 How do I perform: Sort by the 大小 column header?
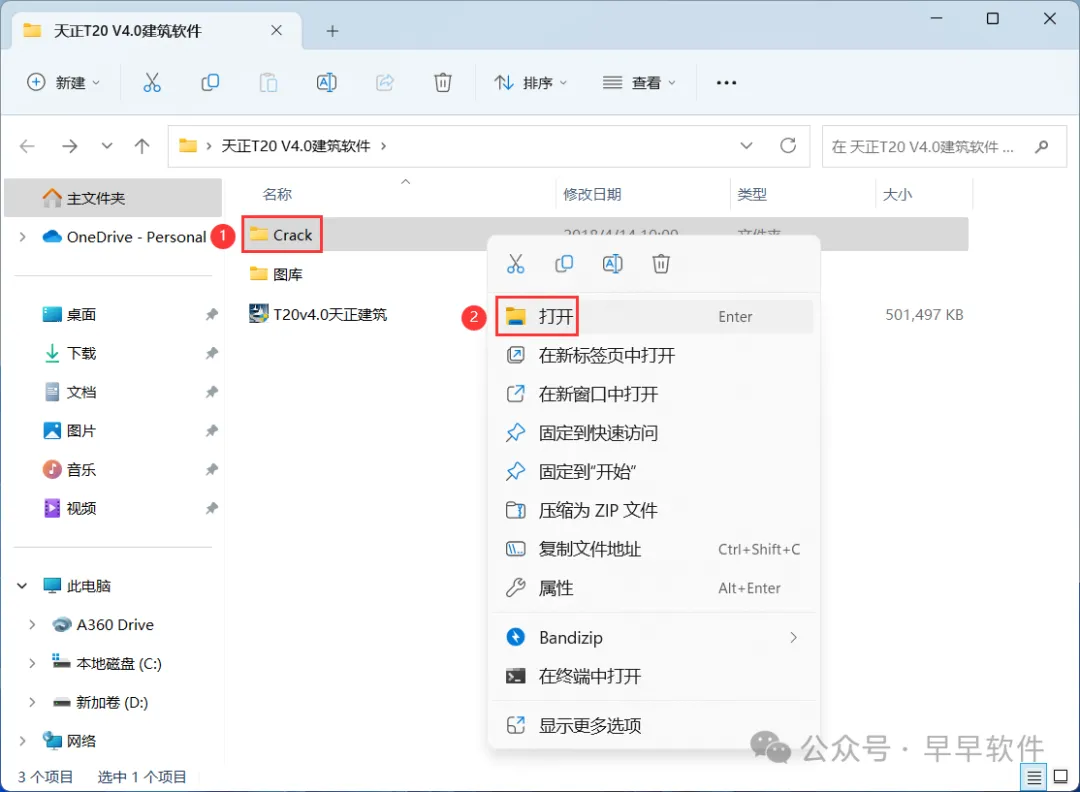[897, 195]
